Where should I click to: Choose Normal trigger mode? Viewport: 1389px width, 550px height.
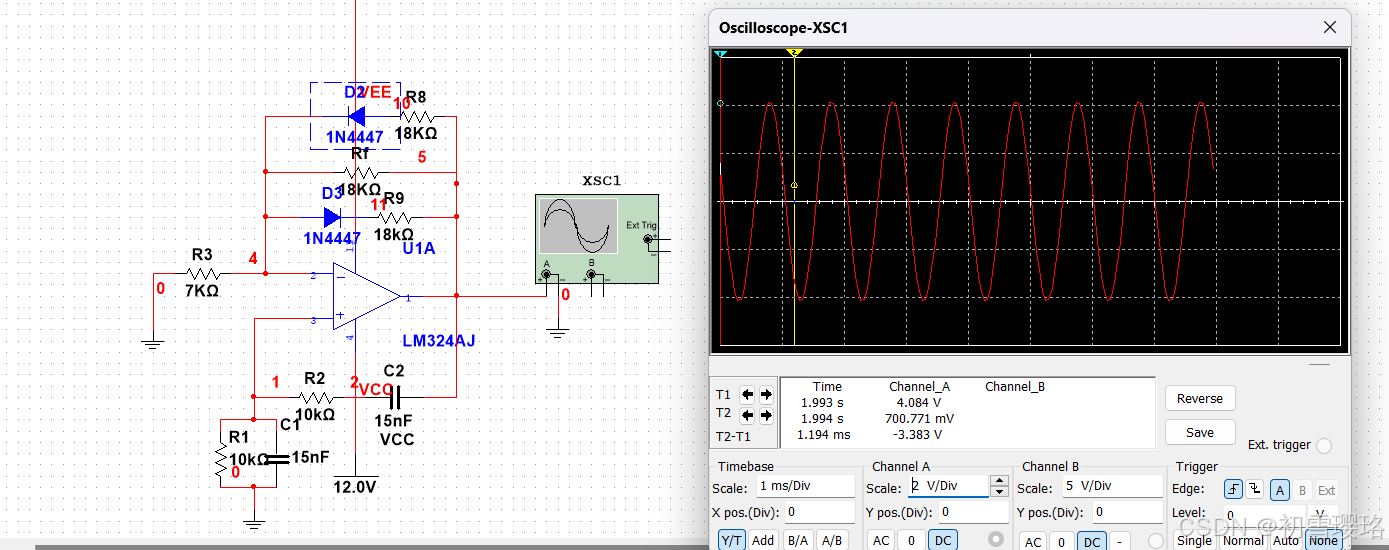(x=1243, y=540)
